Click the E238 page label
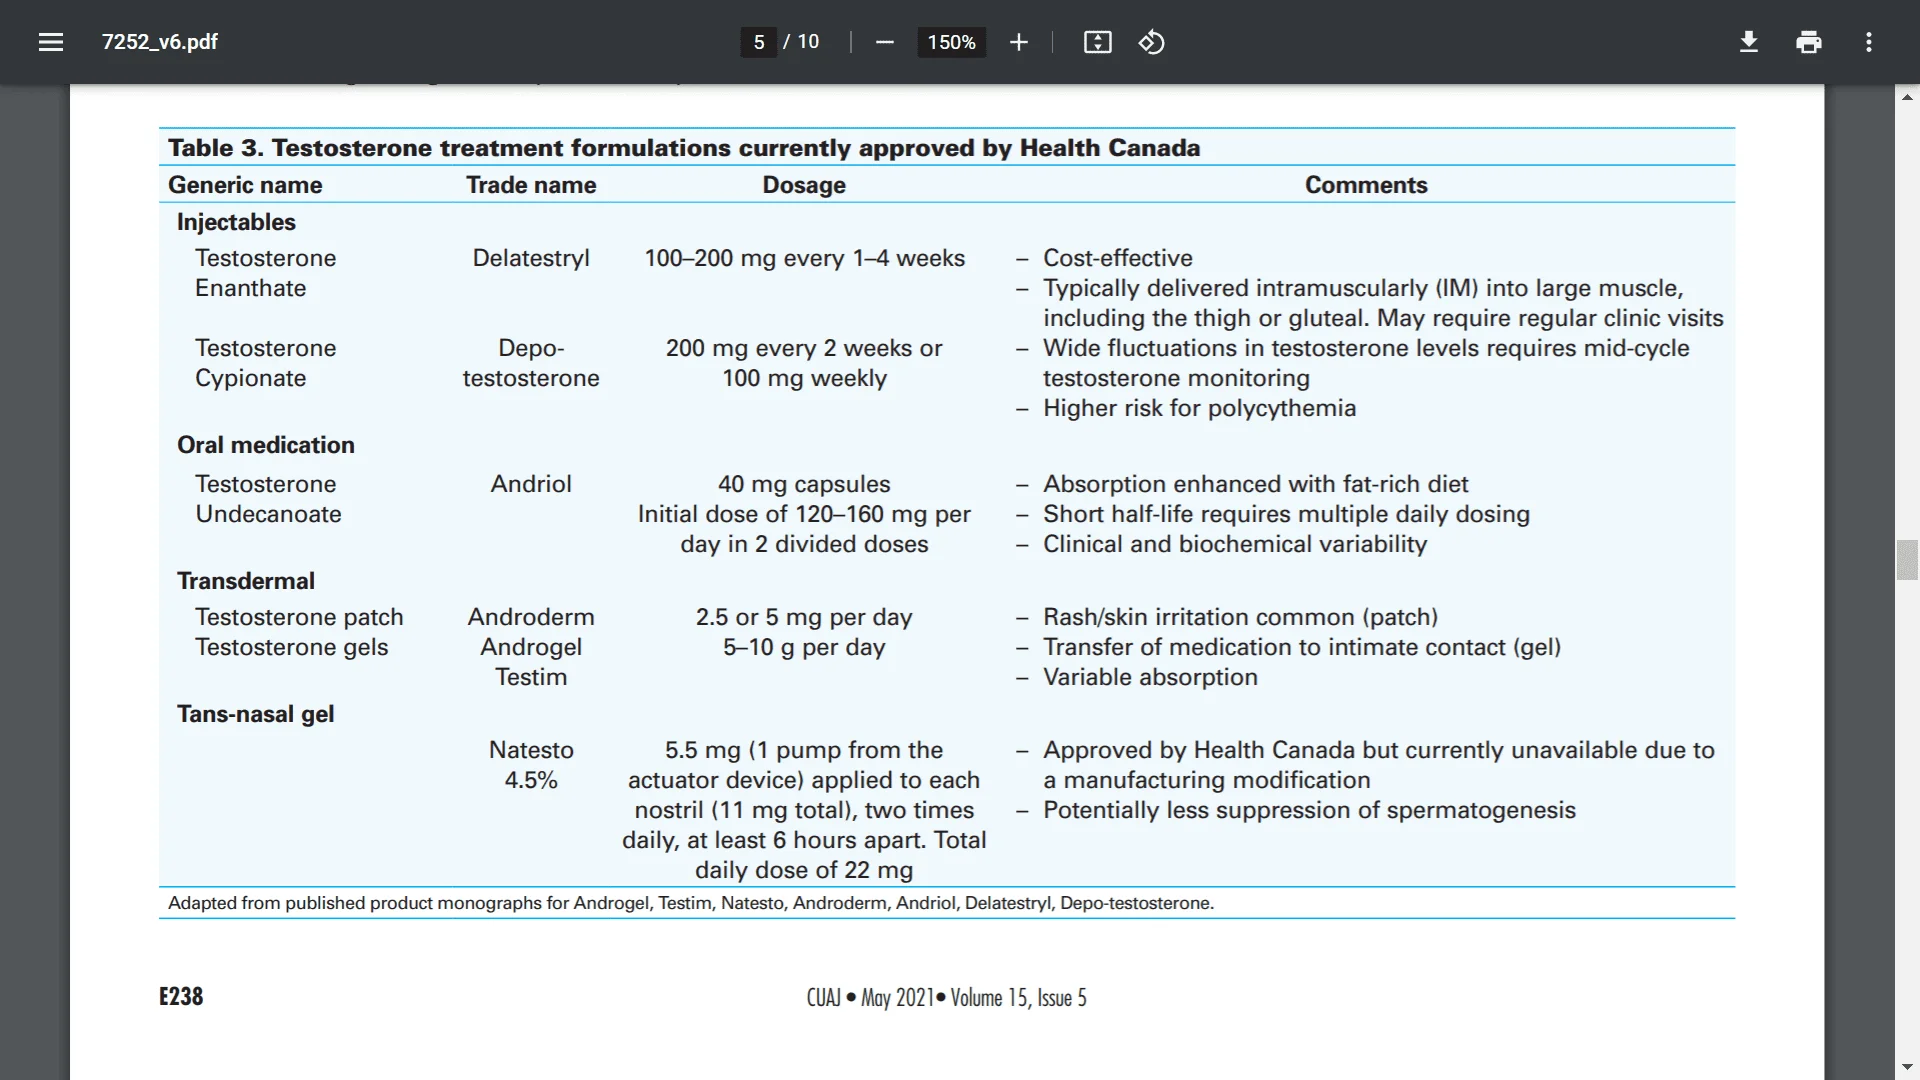 pyautogui.click(x=181, y=996)
